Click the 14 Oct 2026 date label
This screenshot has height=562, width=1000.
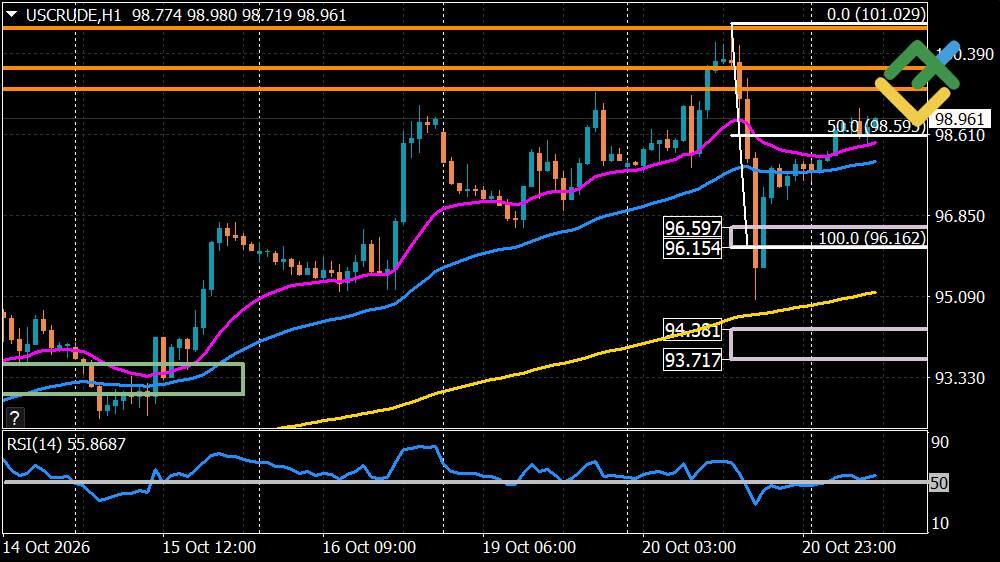click(46, 547)
